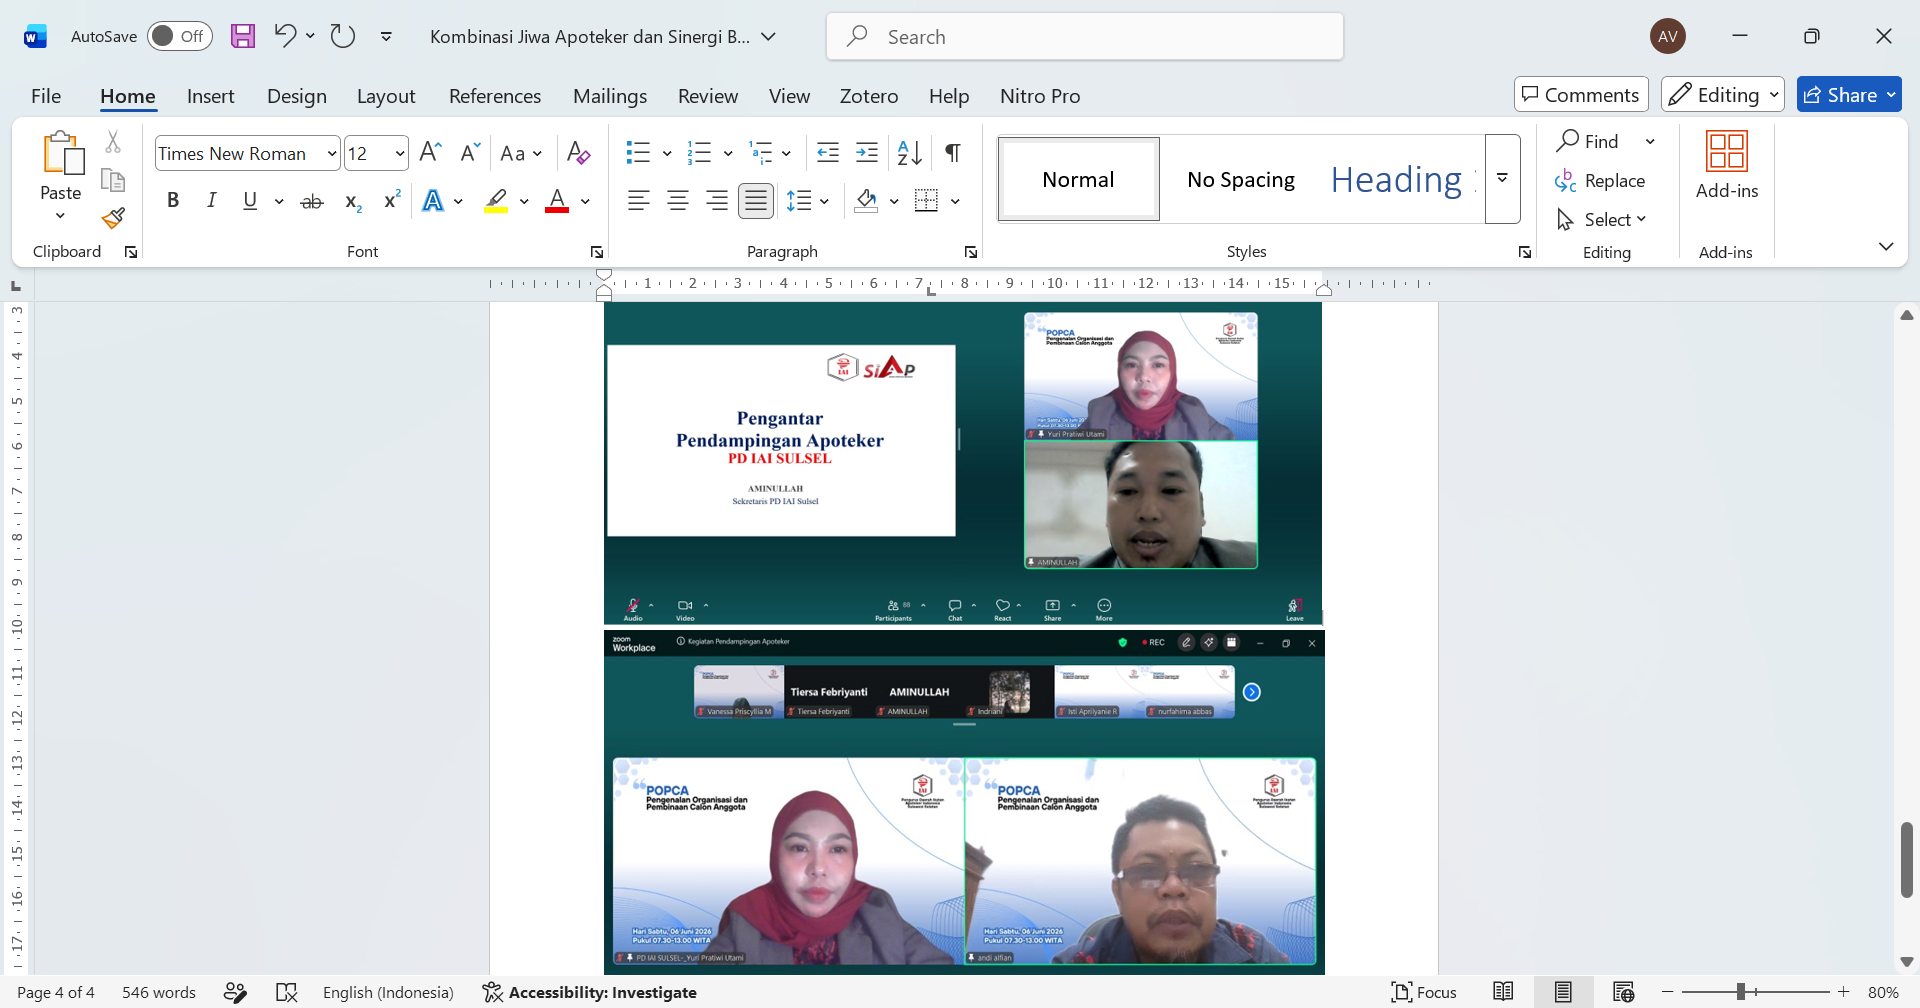Align text left
This screenshot has height=1008, width=1920.
coord(638,201)
